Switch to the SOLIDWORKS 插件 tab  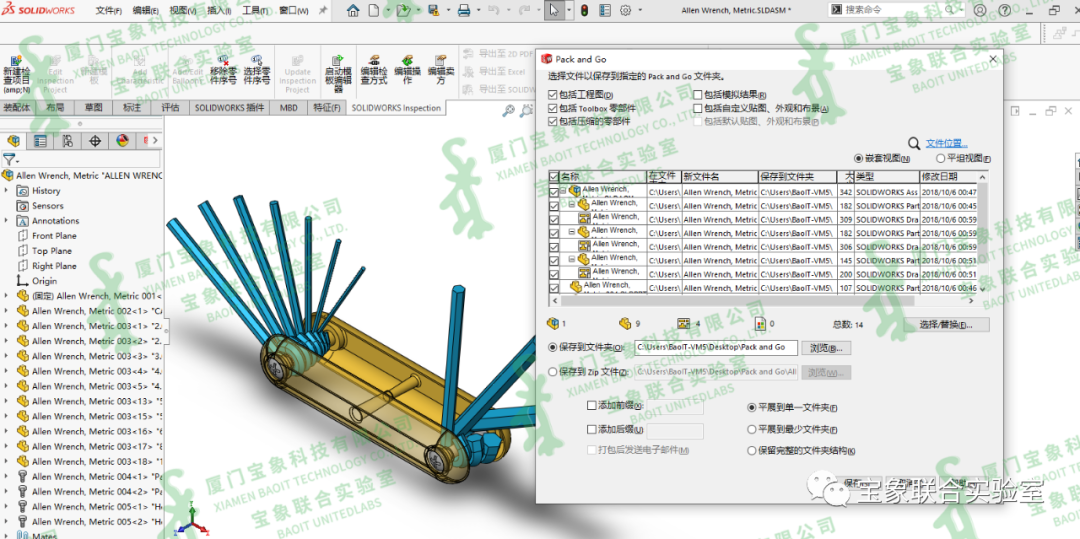(229, 107)
